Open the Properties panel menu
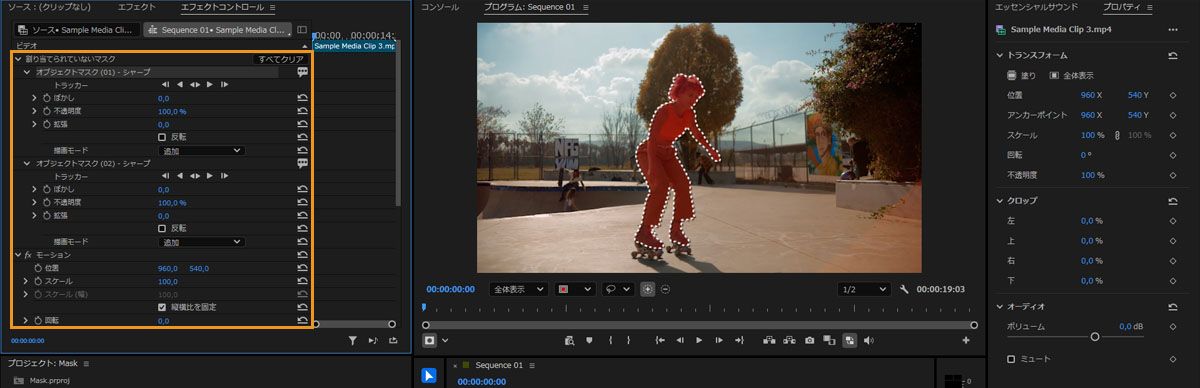The image size is (1200, 388). [x=1148, y=7]
